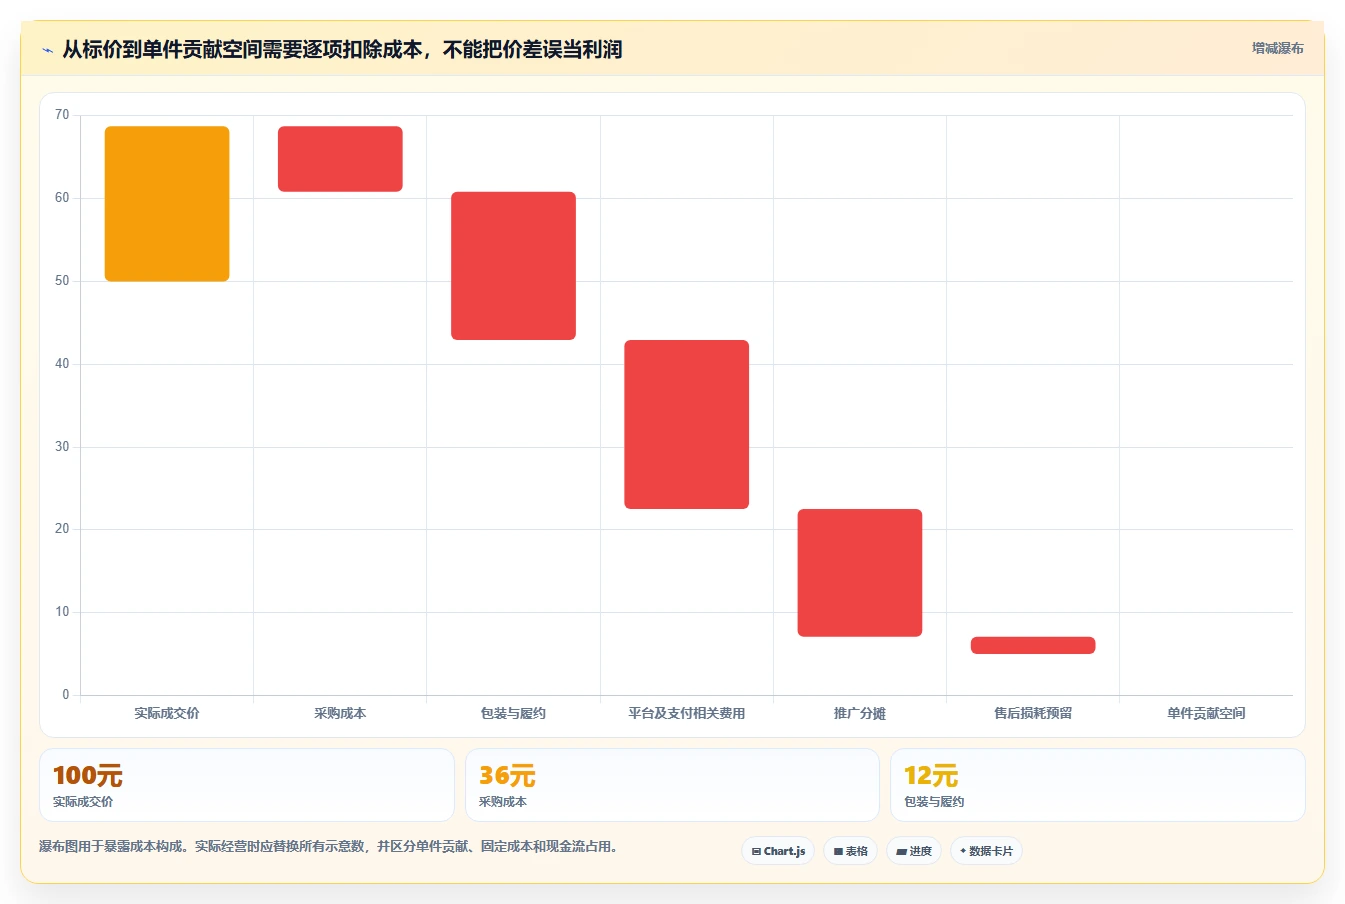Open the 36元 采购成本 data card

(x=672, y=785)
